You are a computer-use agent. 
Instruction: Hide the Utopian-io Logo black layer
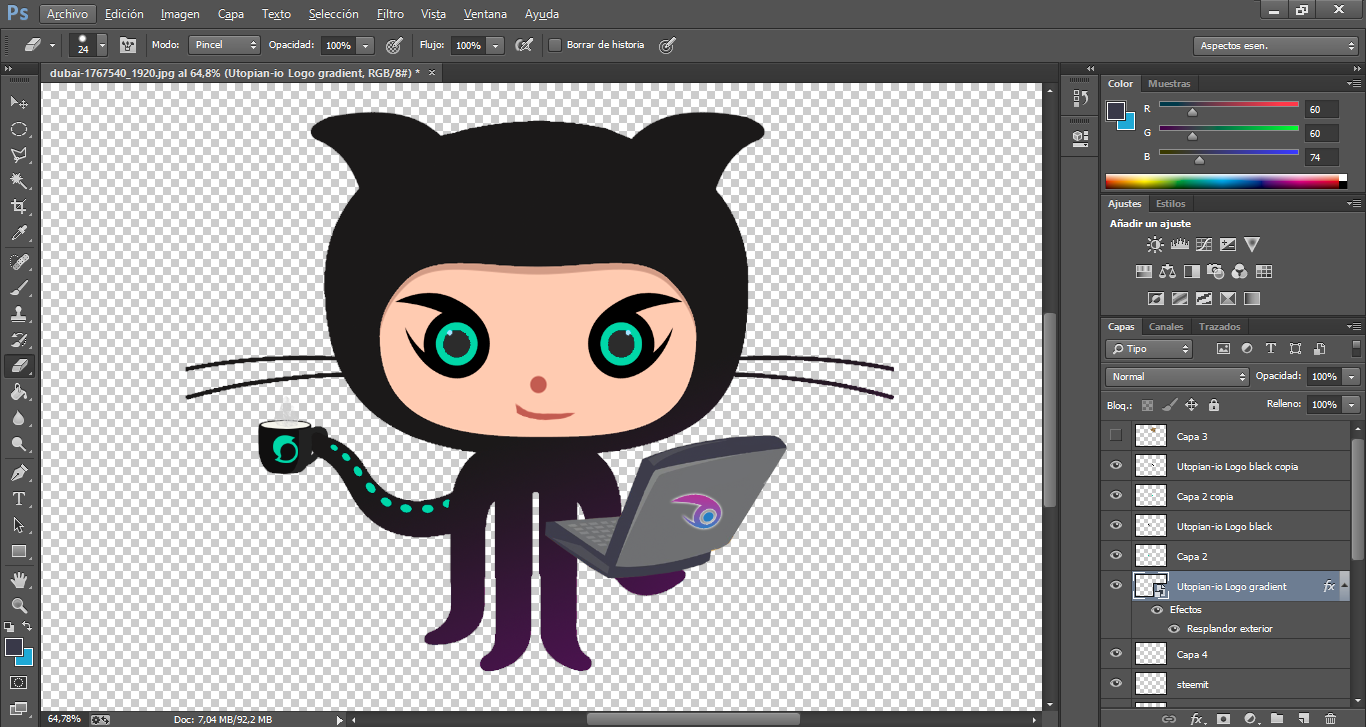(x=1116, y=526)
